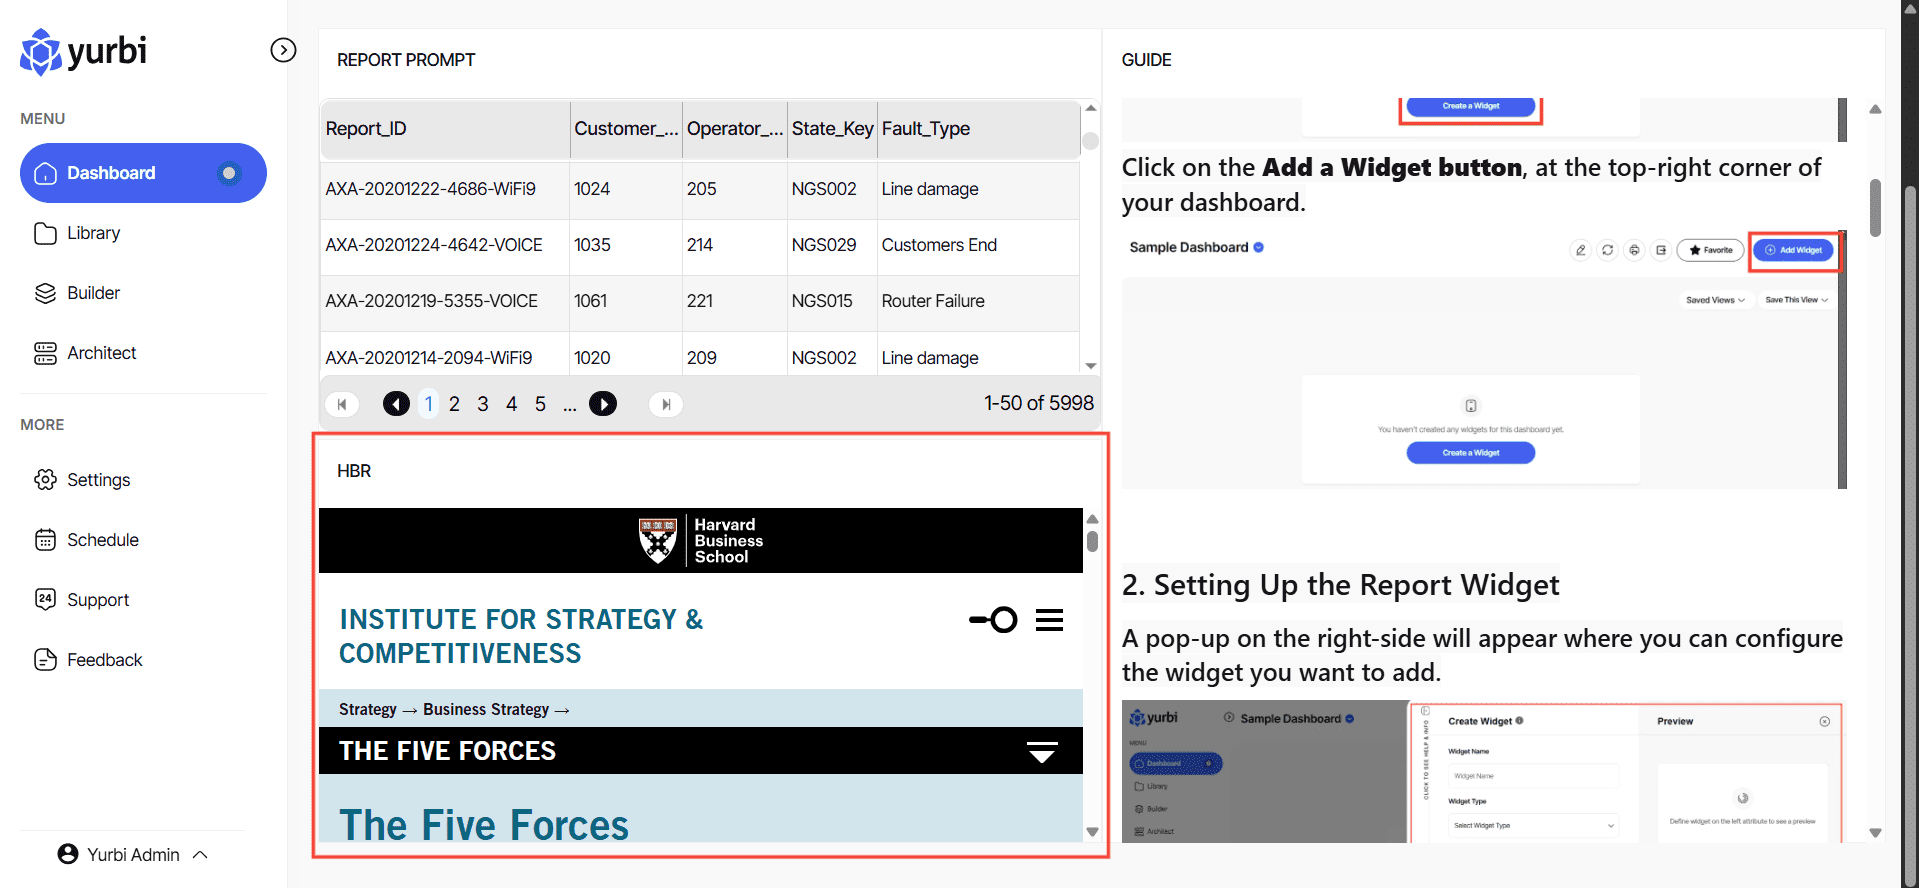Open the Architect server icon

click(45, 353)
